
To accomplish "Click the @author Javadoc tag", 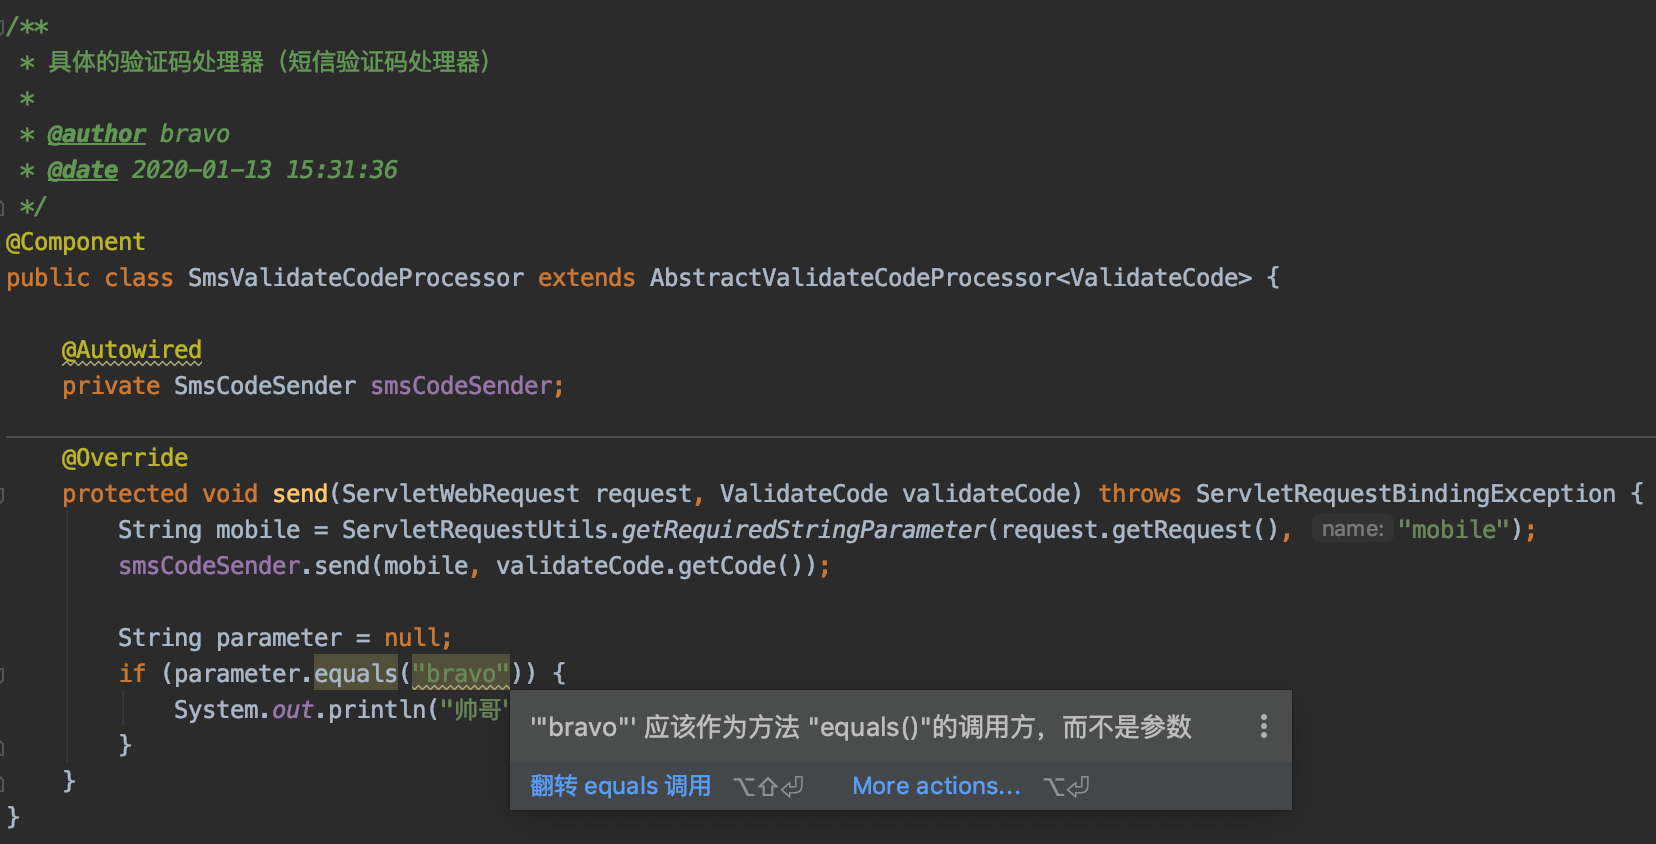I will point(96,134).
